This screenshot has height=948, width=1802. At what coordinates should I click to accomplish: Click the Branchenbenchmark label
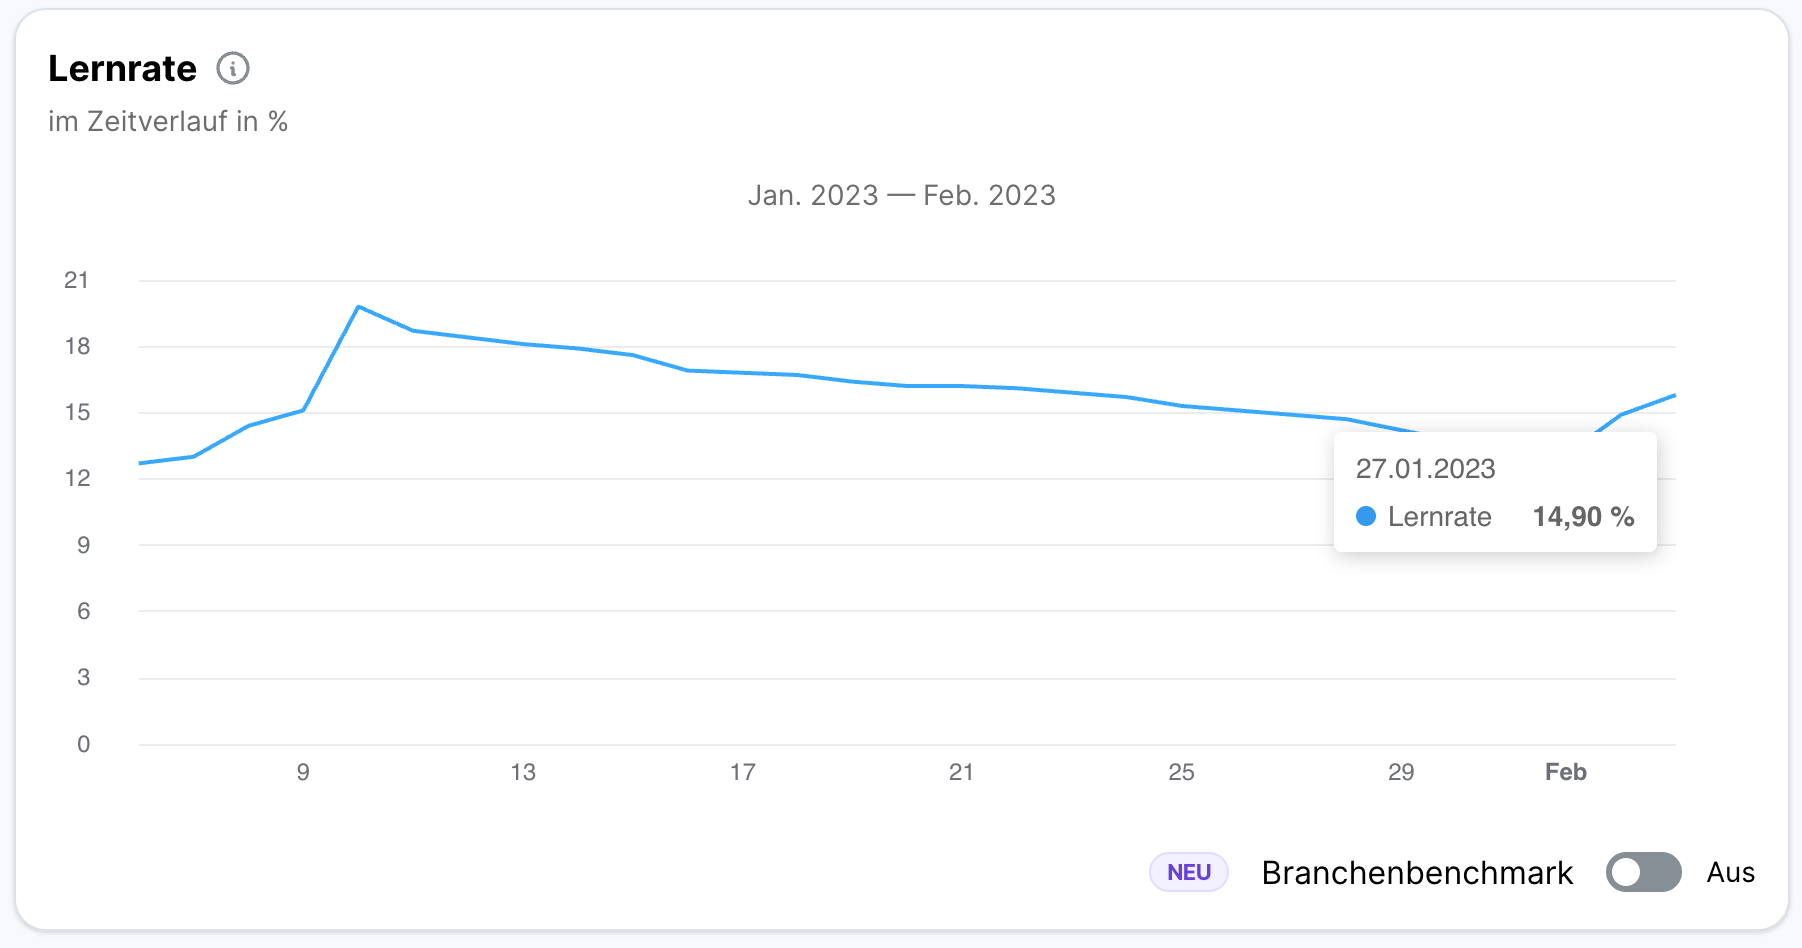point(1416,872)
